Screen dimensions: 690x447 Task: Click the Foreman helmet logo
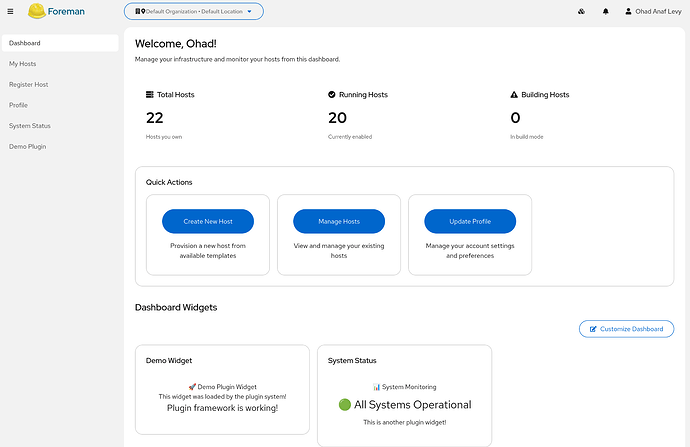[36, 12]
